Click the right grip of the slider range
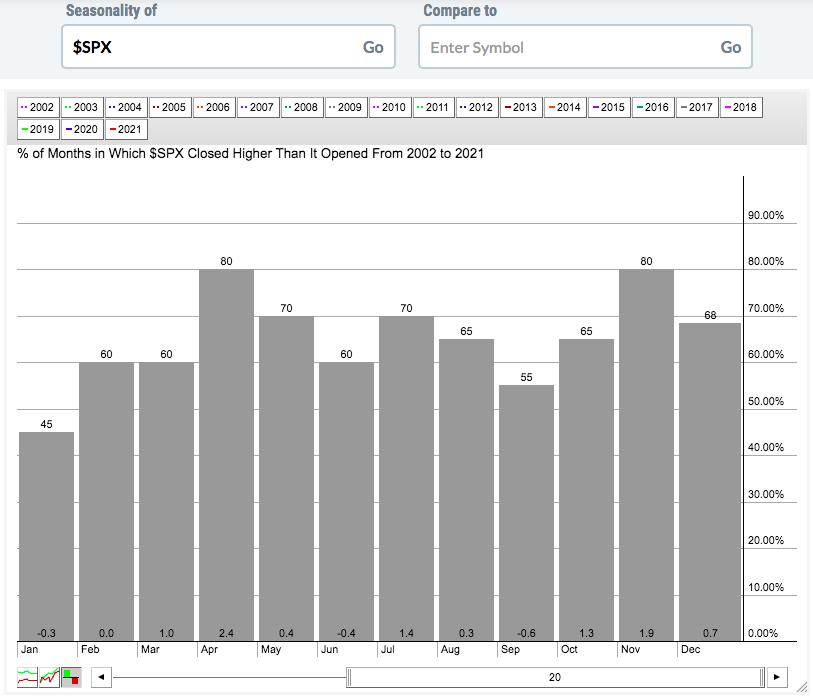The height and width of the screenshot is (698, 813). point(762,677)
